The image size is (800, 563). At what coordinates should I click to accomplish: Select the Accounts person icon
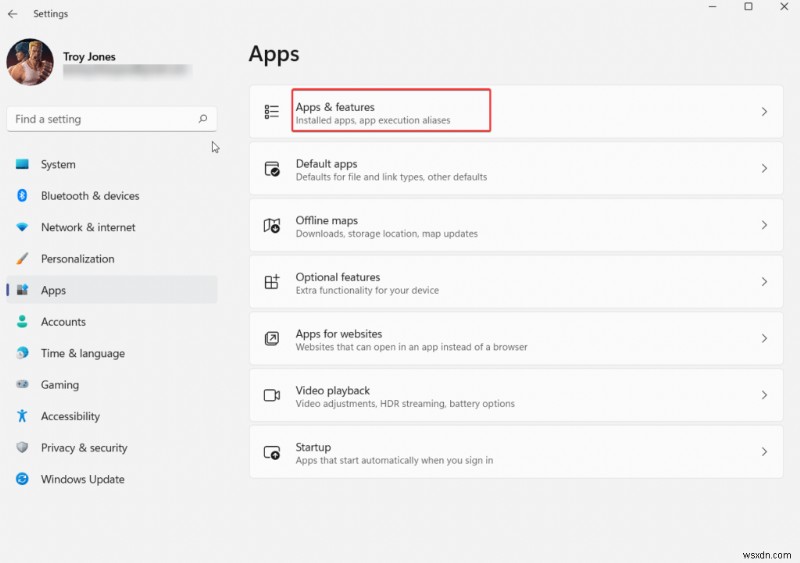point(22,322)
